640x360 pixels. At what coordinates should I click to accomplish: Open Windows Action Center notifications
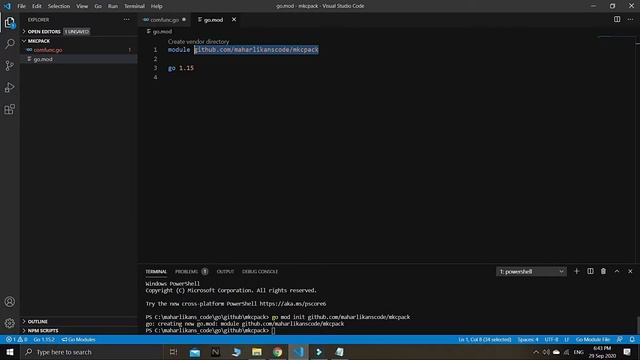[627, 352]
